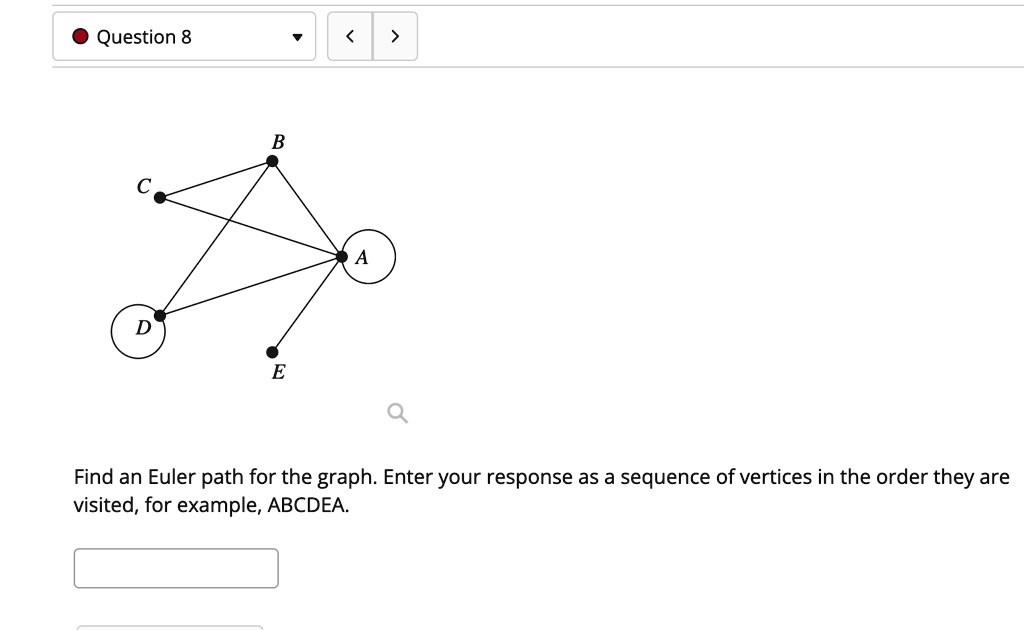Click the right chevron navigation arrow
Viewport: 1024px width, 630px height.
(x=395, y=35)
